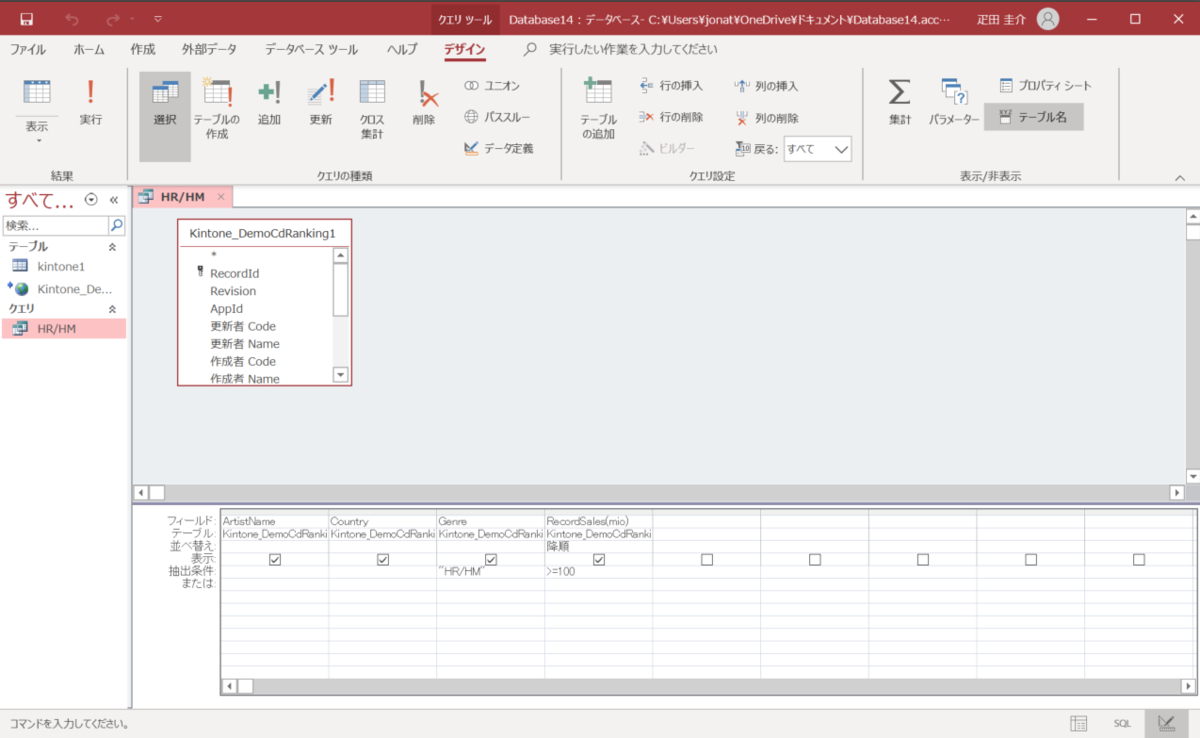Click テーブルの追加 add tables button
1200x738 pixels.
coord(598,108)
